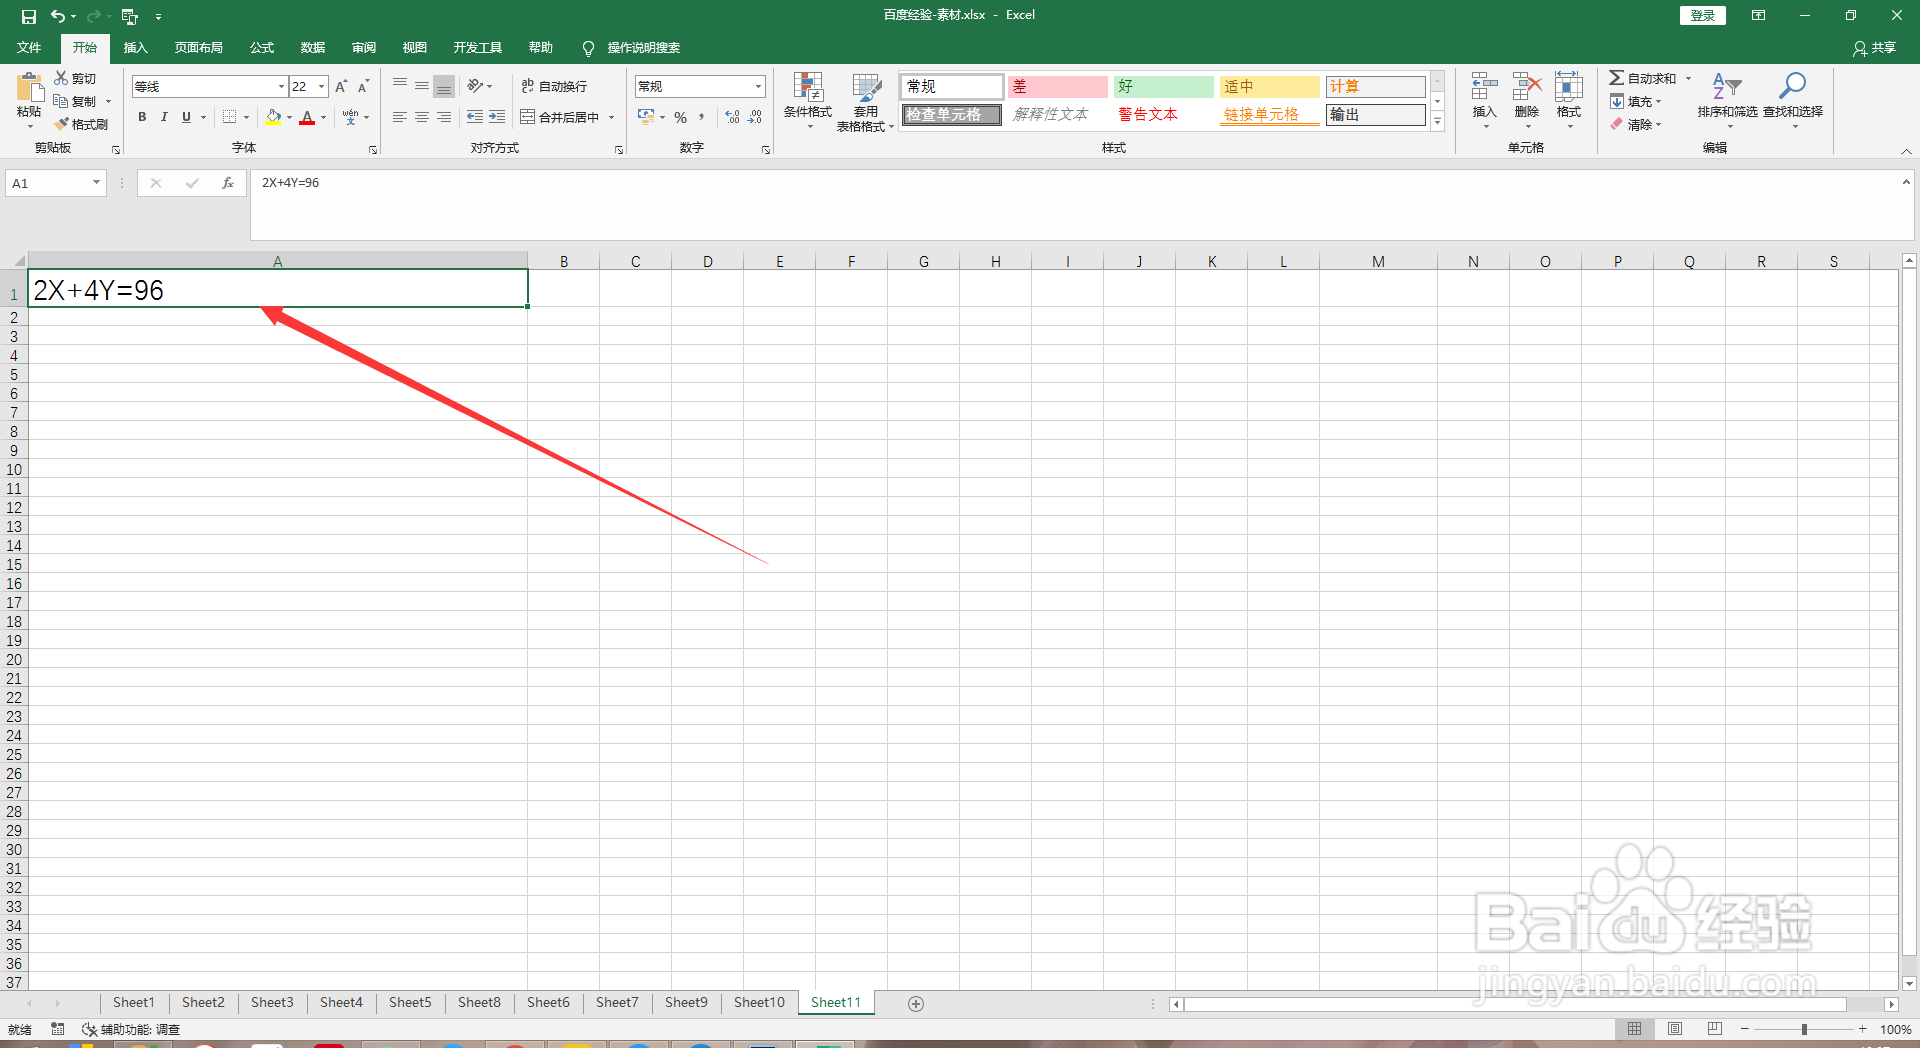
Task: Click the 共享 Share button
Action: click(x=1875, y=48)
